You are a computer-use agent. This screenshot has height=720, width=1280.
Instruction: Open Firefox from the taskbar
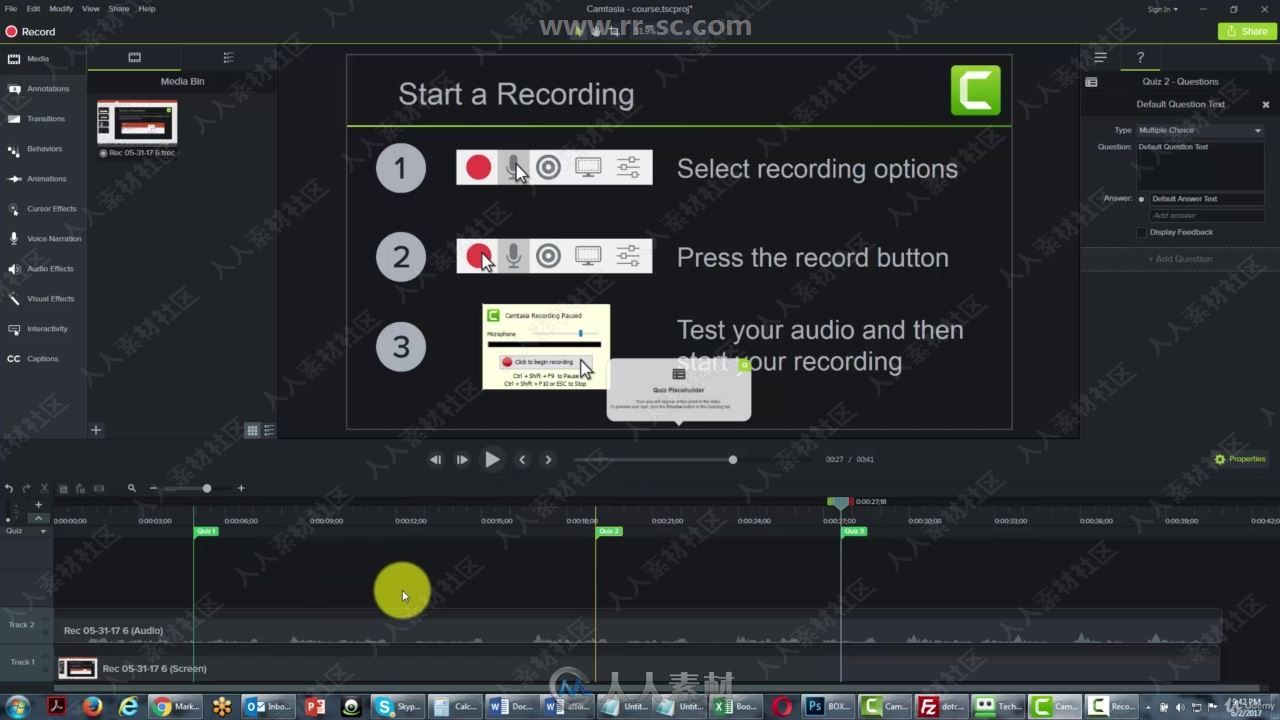point(93,707)
